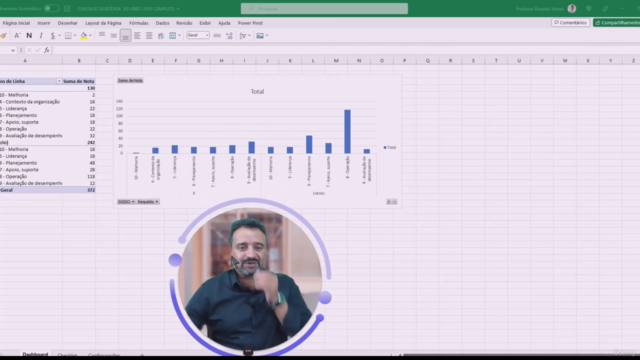Screen dimensions: 640x360
Task: Open the Dados tab
Action: coord(162,23)
